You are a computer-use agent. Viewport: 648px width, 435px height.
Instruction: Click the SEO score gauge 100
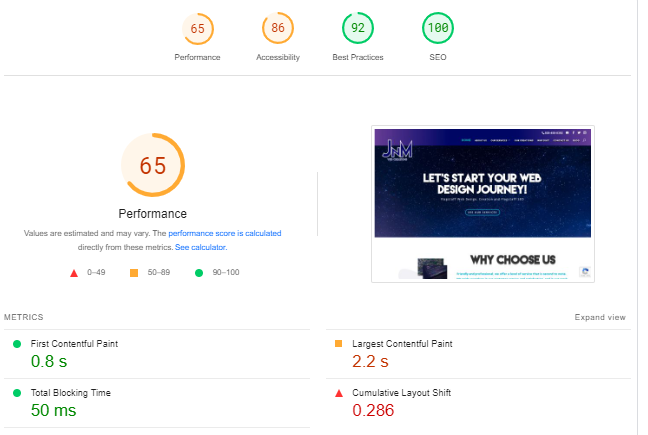point(437,28)
